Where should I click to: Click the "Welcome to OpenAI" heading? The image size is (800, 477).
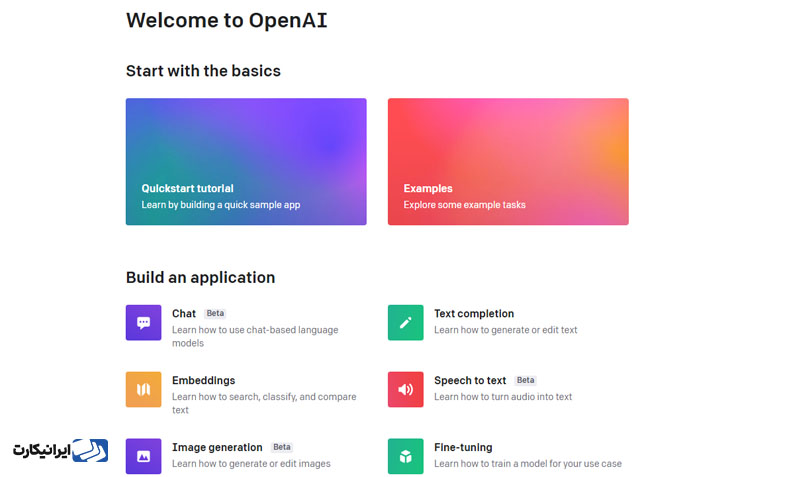click(x=227, y=20)
